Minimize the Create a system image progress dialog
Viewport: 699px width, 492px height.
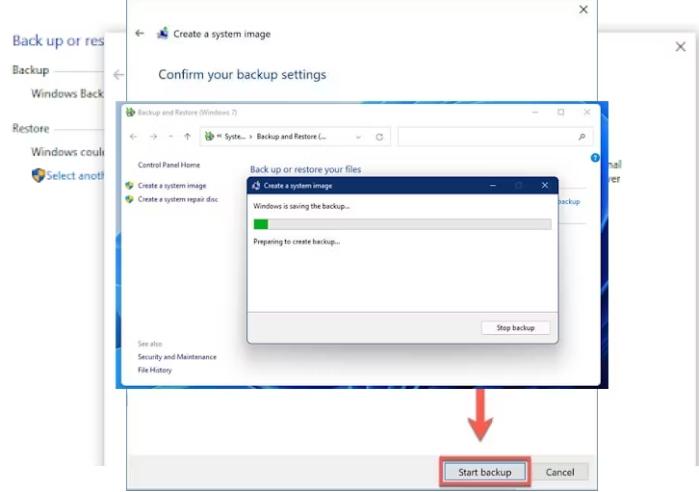click(493, 185)
